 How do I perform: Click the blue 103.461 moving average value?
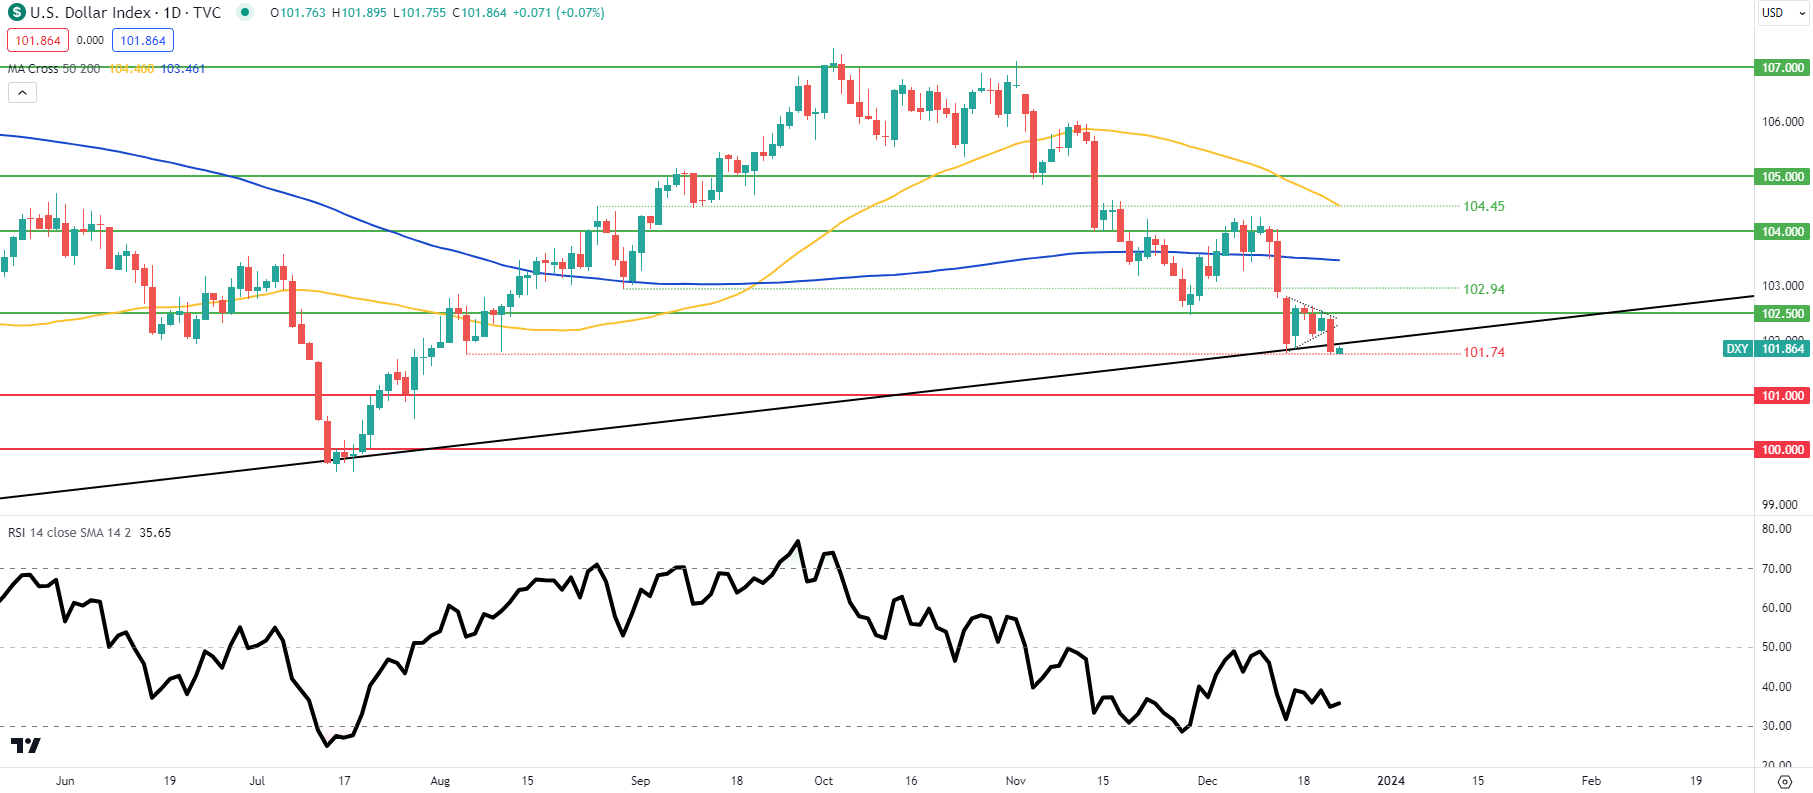[183, 69]
